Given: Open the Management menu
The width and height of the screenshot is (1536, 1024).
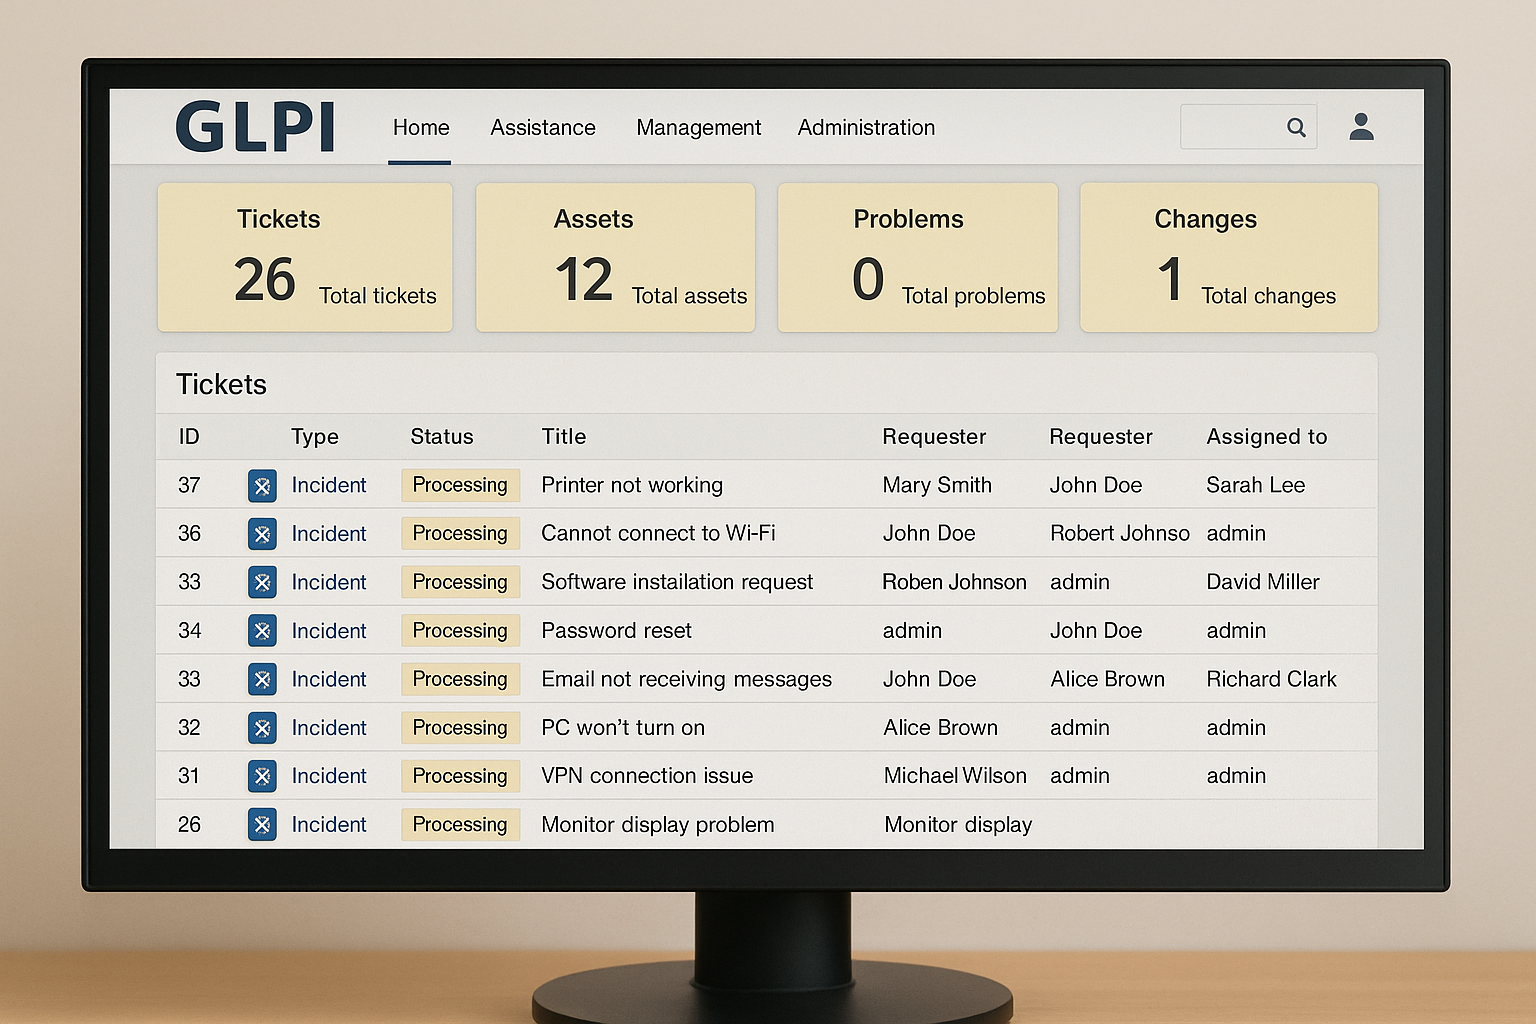Looking at the screenshot, I should click(x=698, y=128).
